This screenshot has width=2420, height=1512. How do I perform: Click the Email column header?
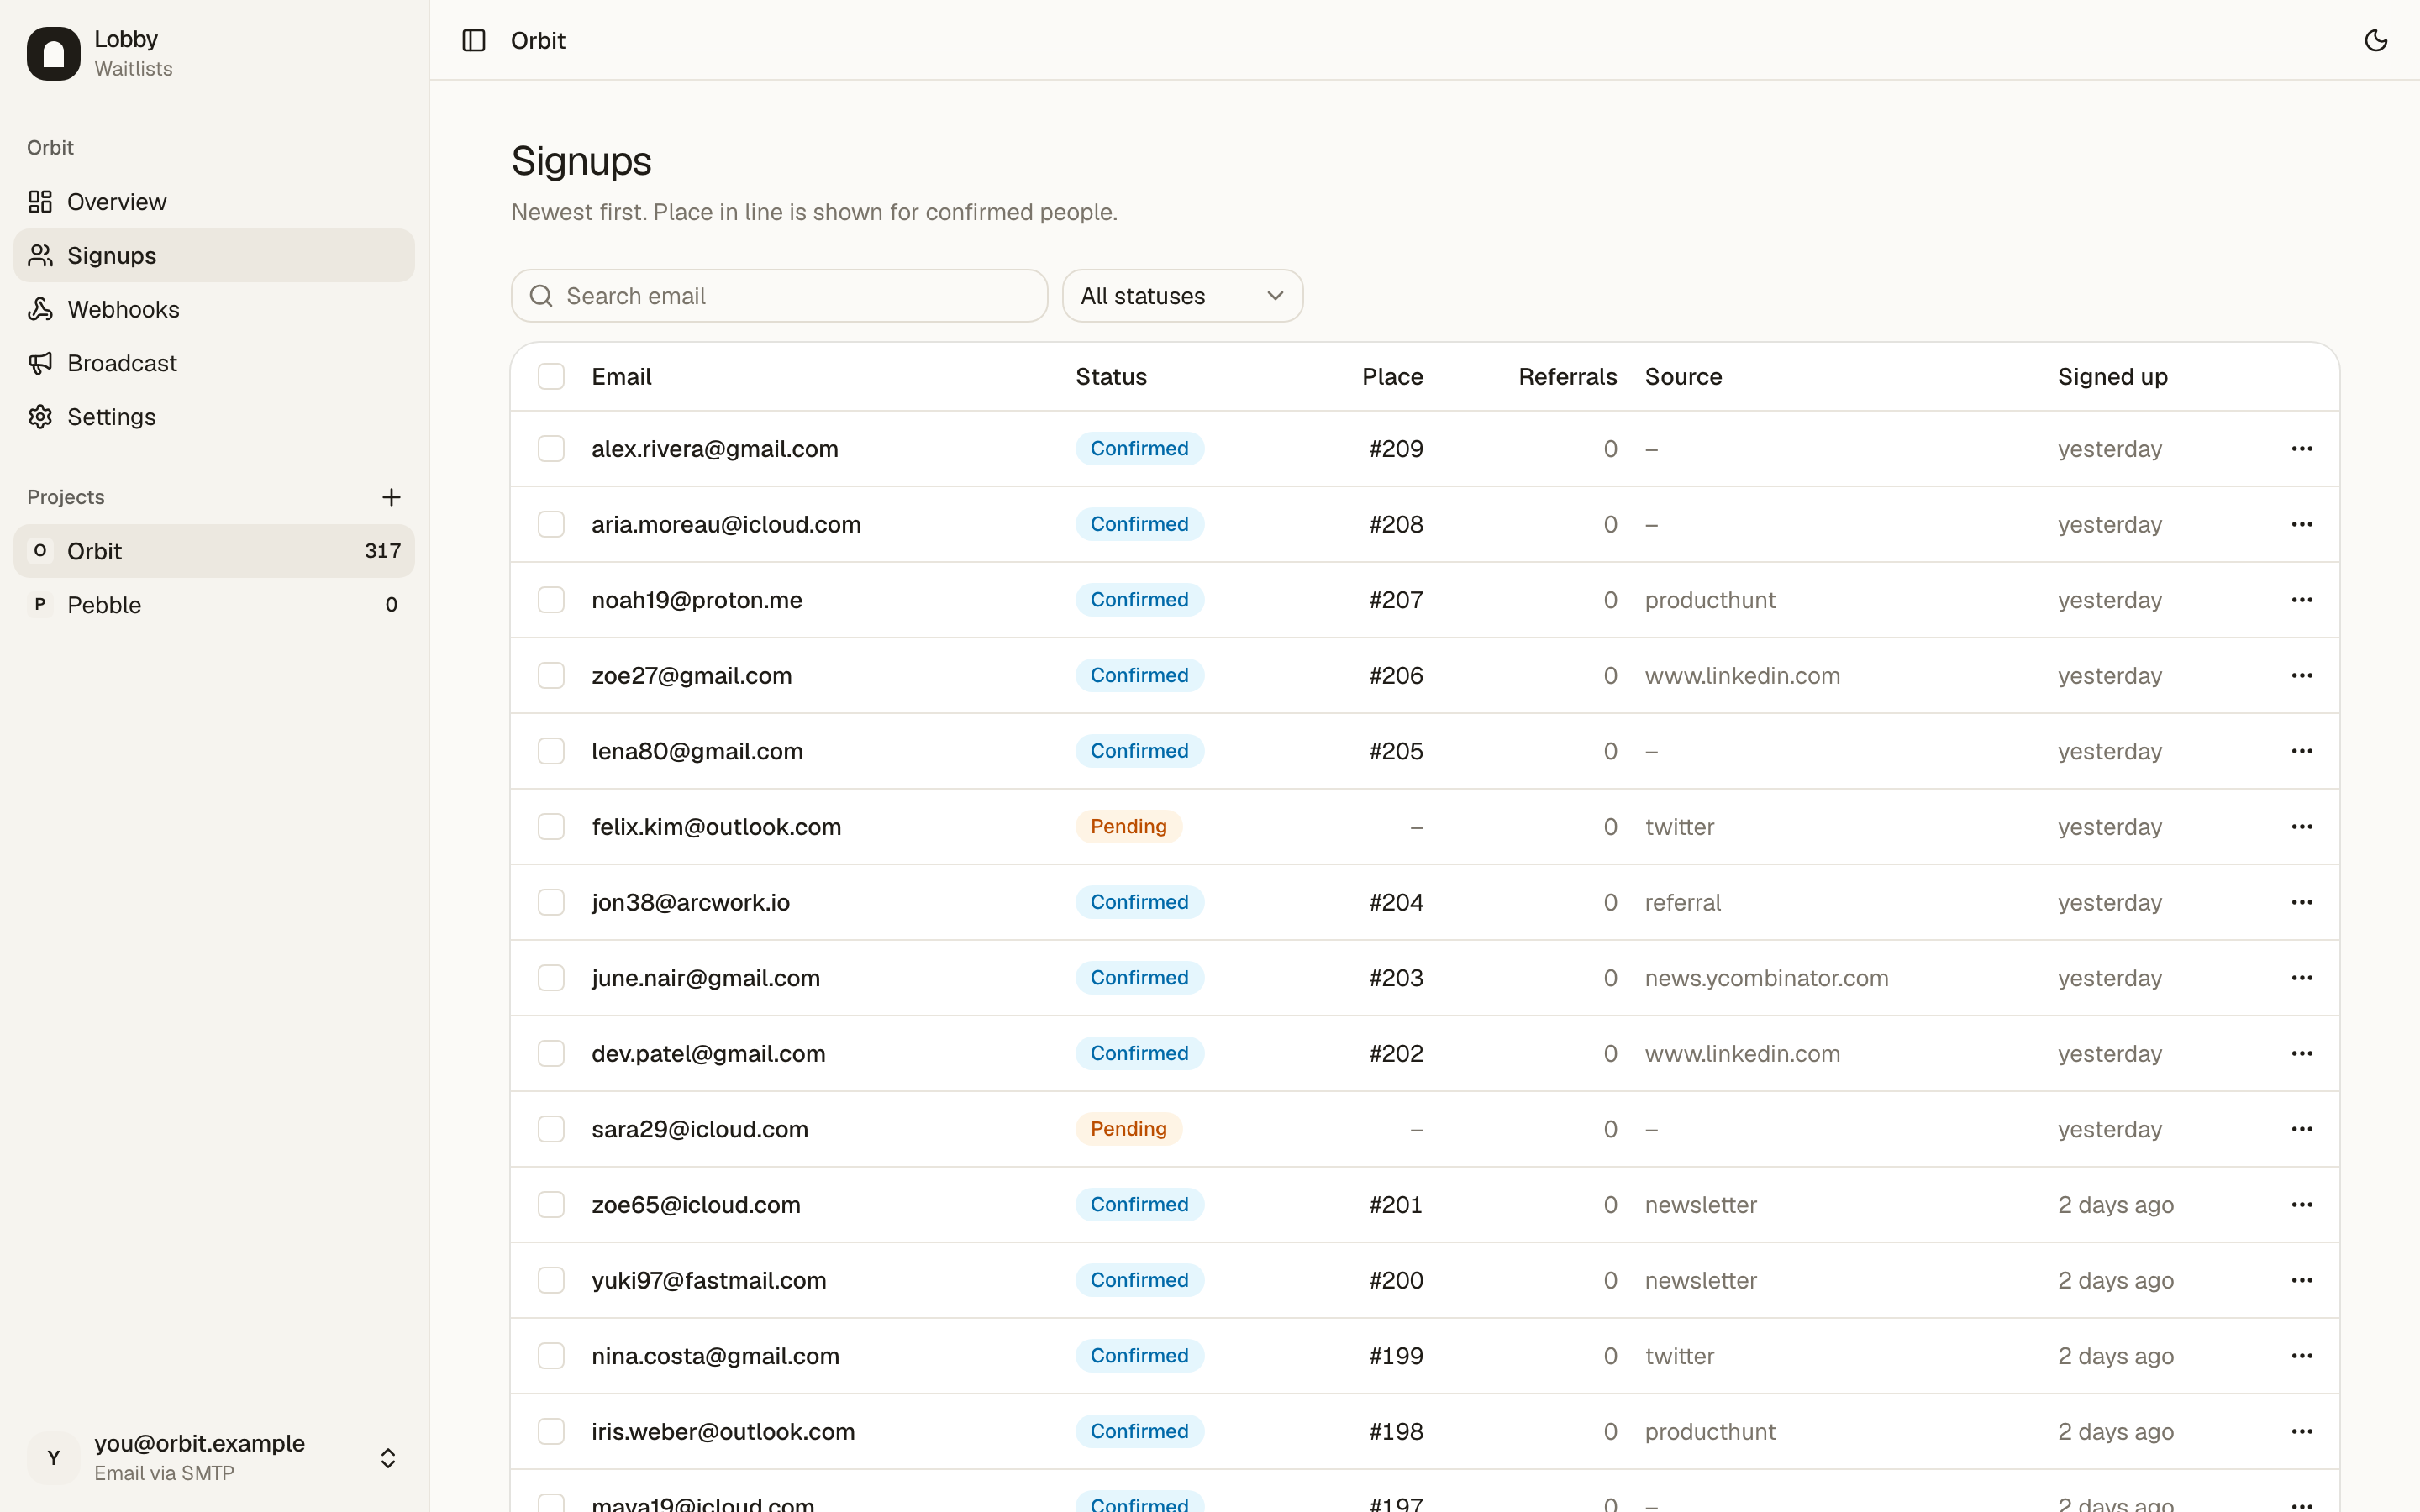click(x=621, y=377)
